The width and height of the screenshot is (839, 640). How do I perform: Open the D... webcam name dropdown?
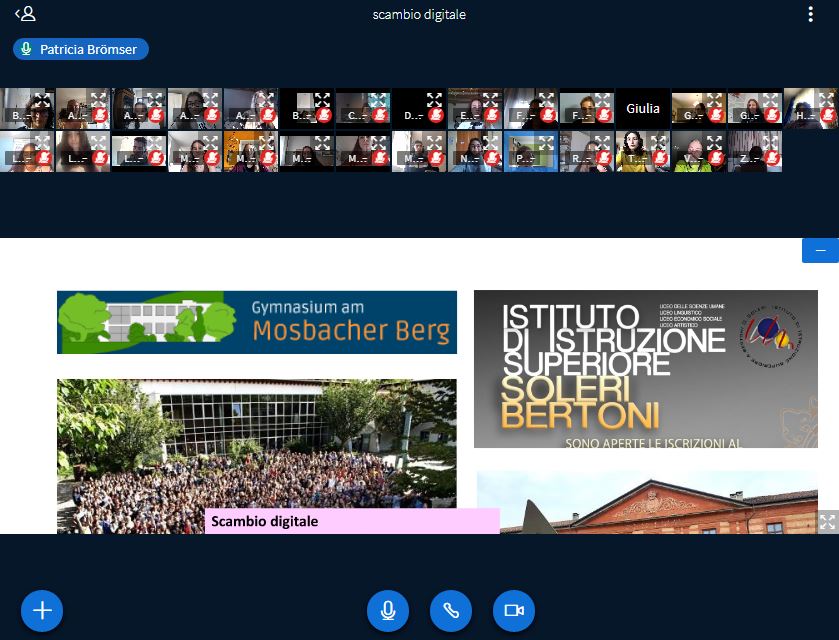(x=413, y=116)
